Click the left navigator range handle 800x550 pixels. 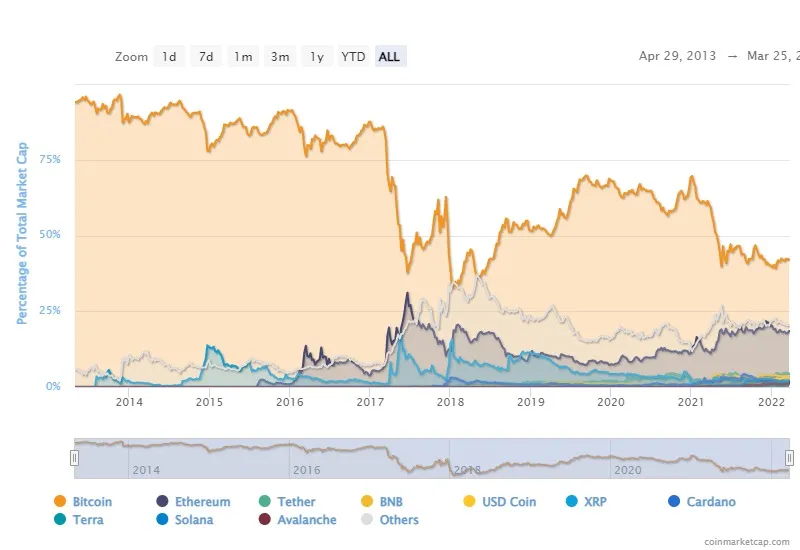point(74,457)
